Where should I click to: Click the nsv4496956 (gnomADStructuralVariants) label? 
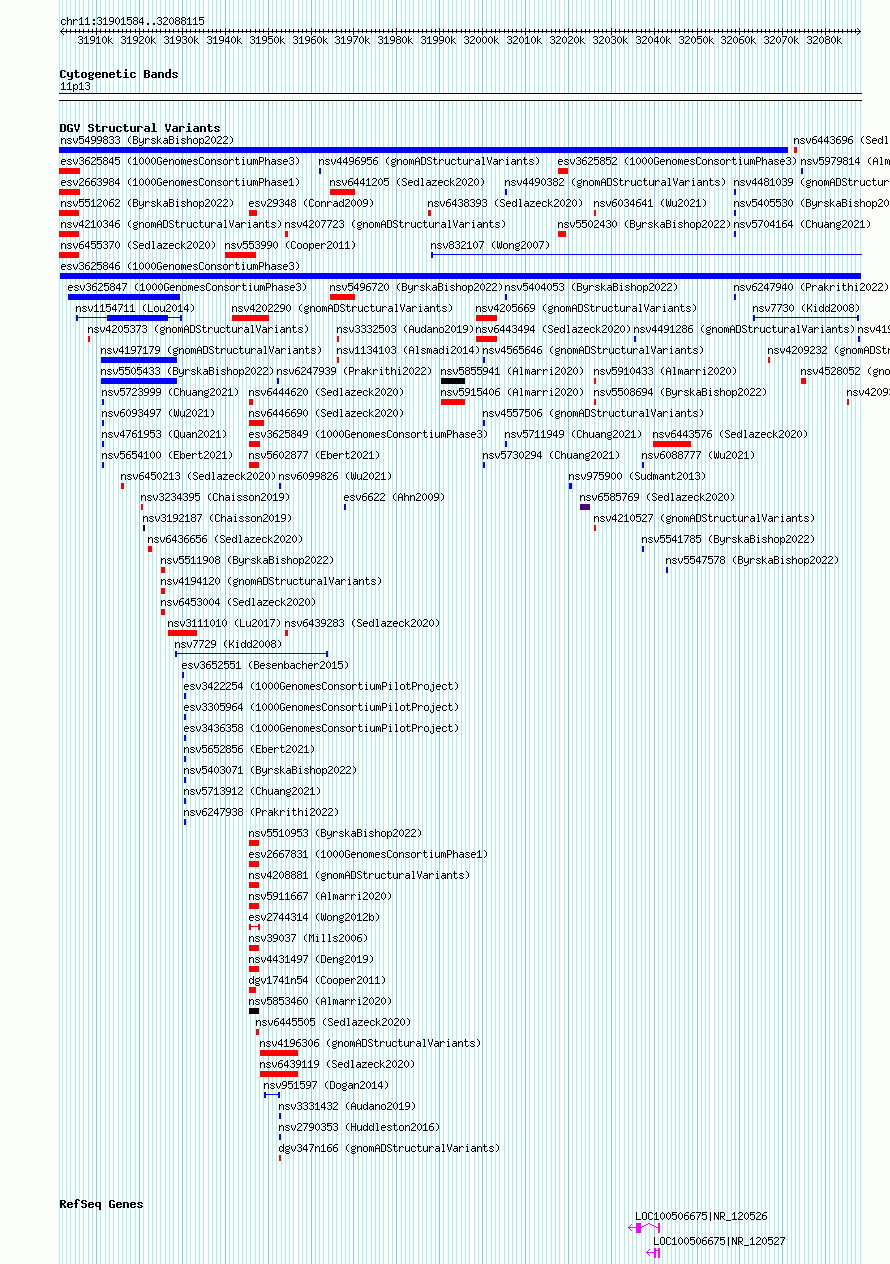(x=429, y=161)
